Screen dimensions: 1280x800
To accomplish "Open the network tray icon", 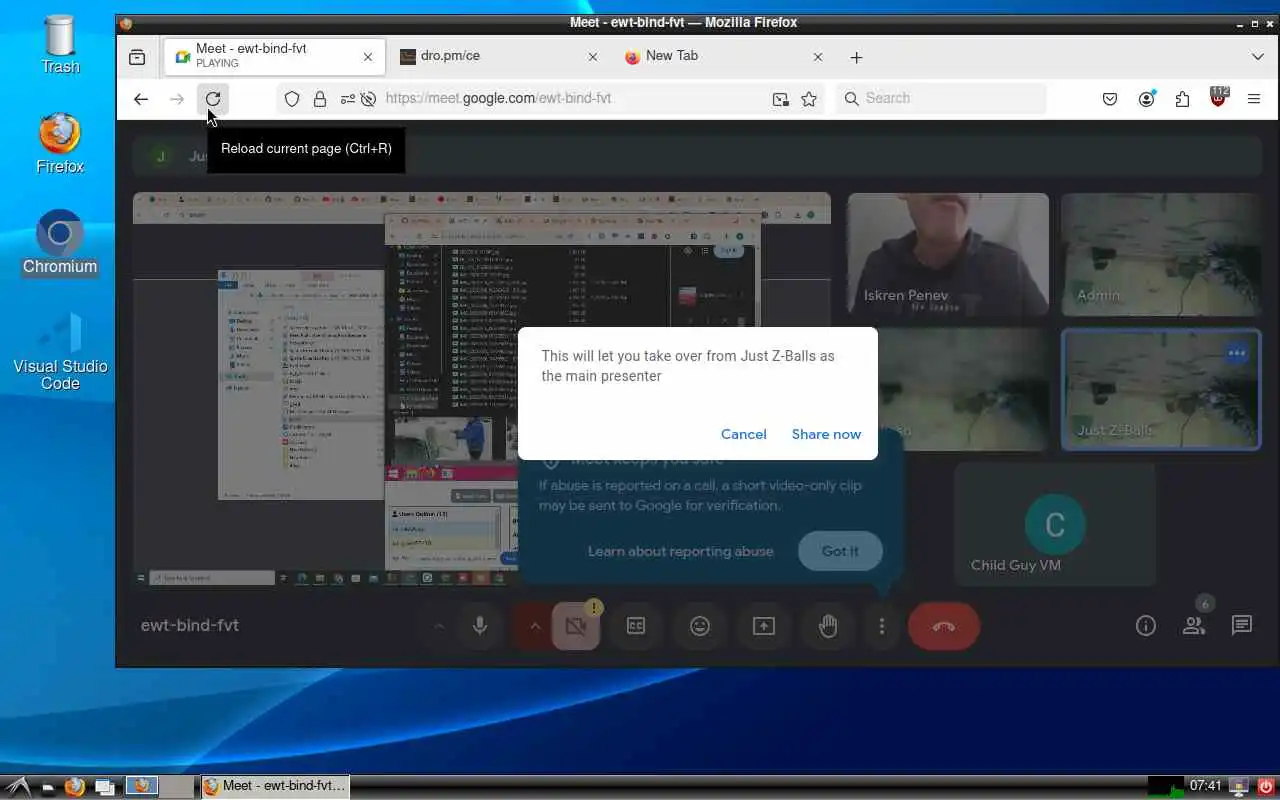I will coord(1240,786).
